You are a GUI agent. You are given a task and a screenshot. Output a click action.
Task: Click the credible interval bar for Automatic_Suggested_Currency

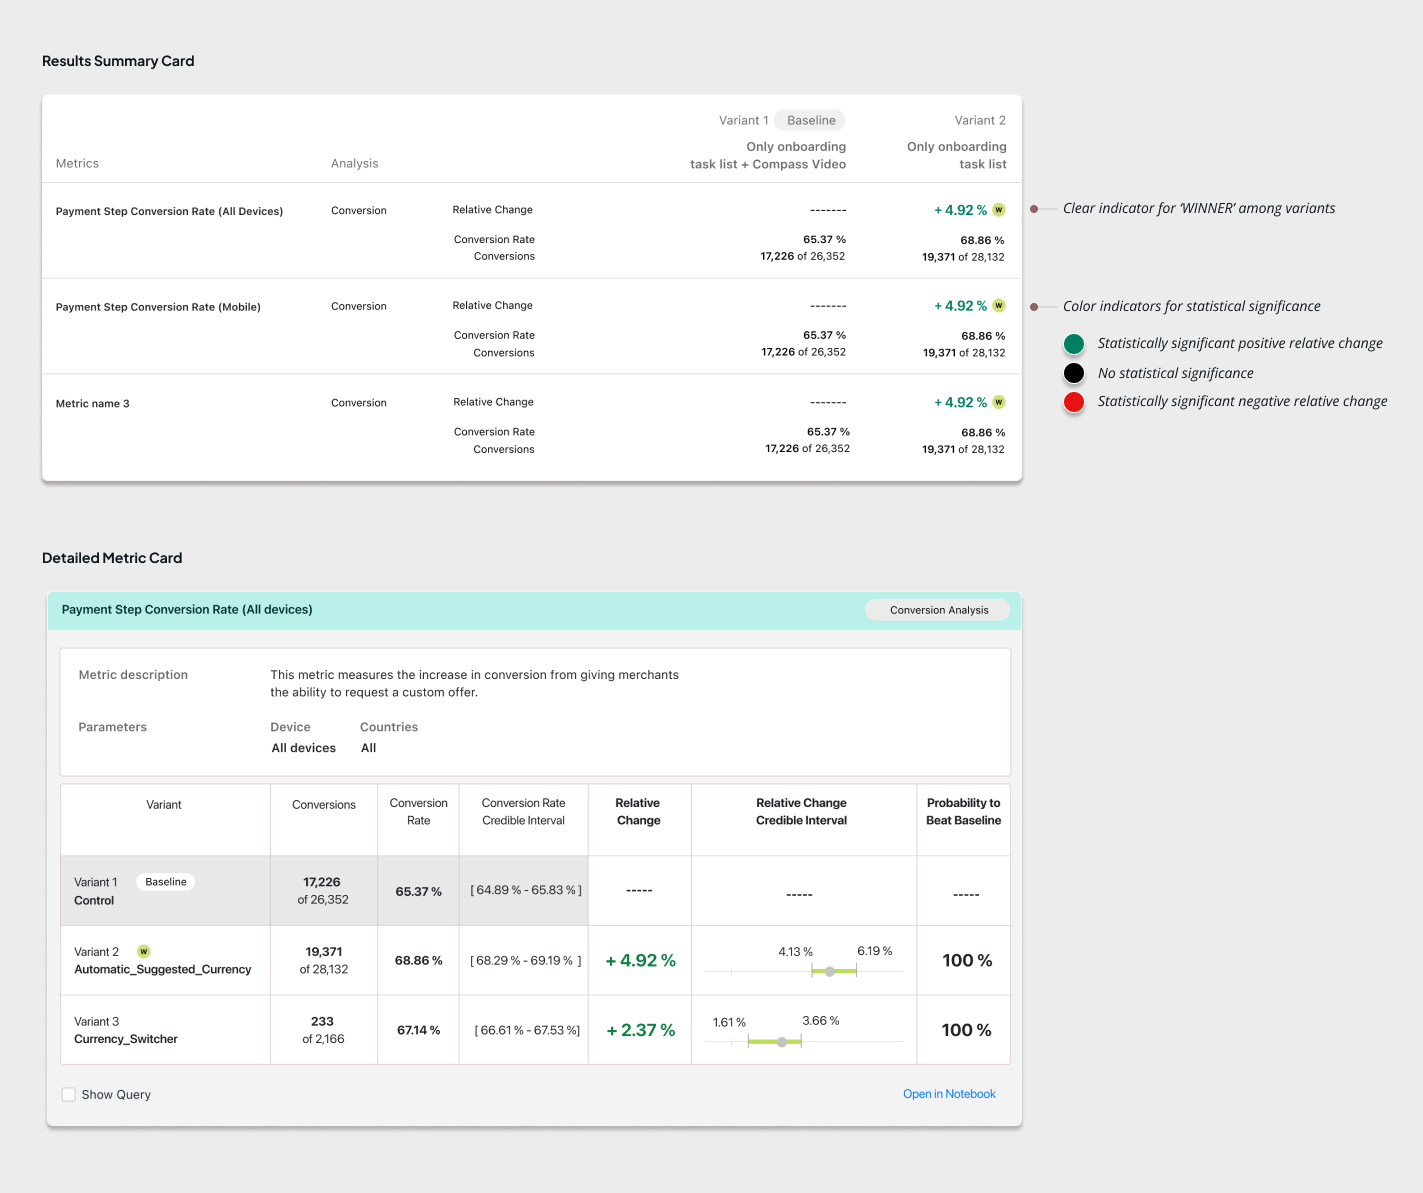click(x=834, y=971)
